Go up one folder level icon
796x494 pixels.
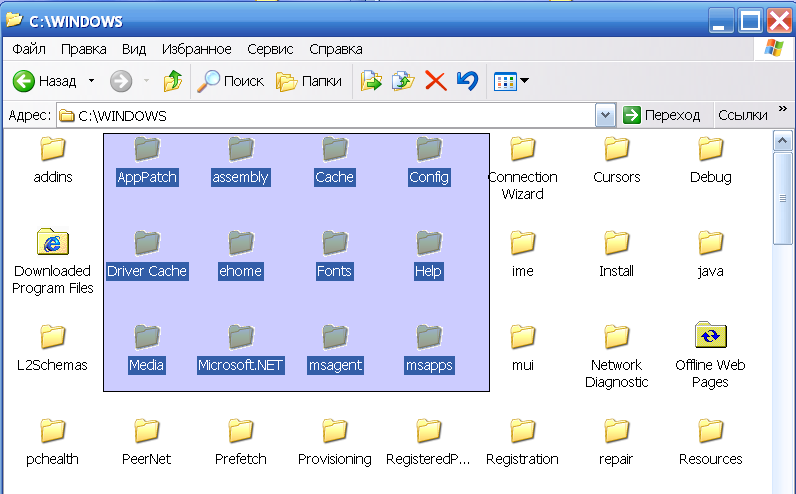tap(173, 81)
